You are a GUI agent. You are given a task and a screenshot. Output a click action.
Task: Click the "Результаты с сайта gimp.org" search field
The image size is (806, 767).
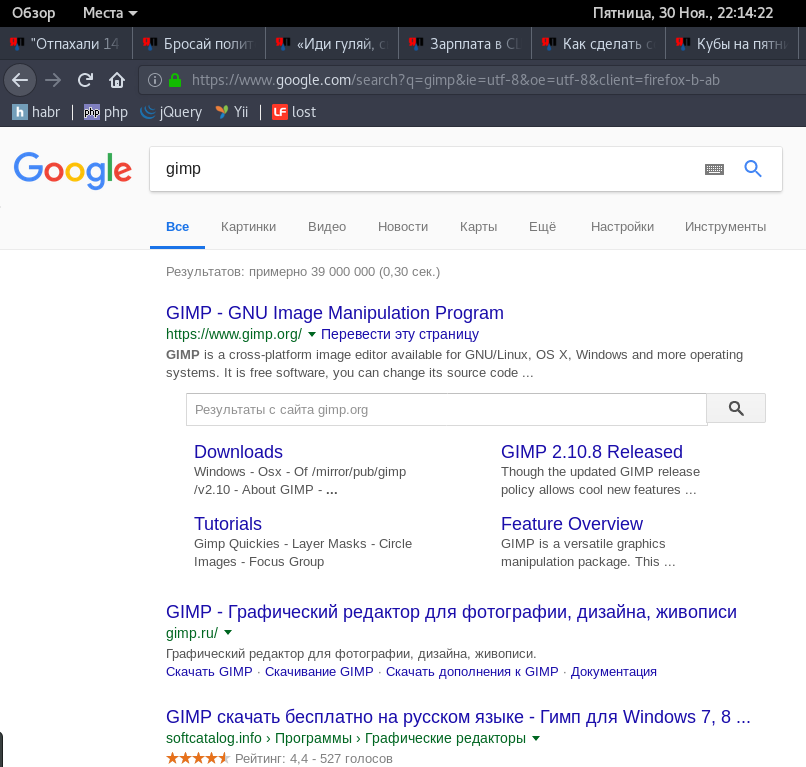446,410
